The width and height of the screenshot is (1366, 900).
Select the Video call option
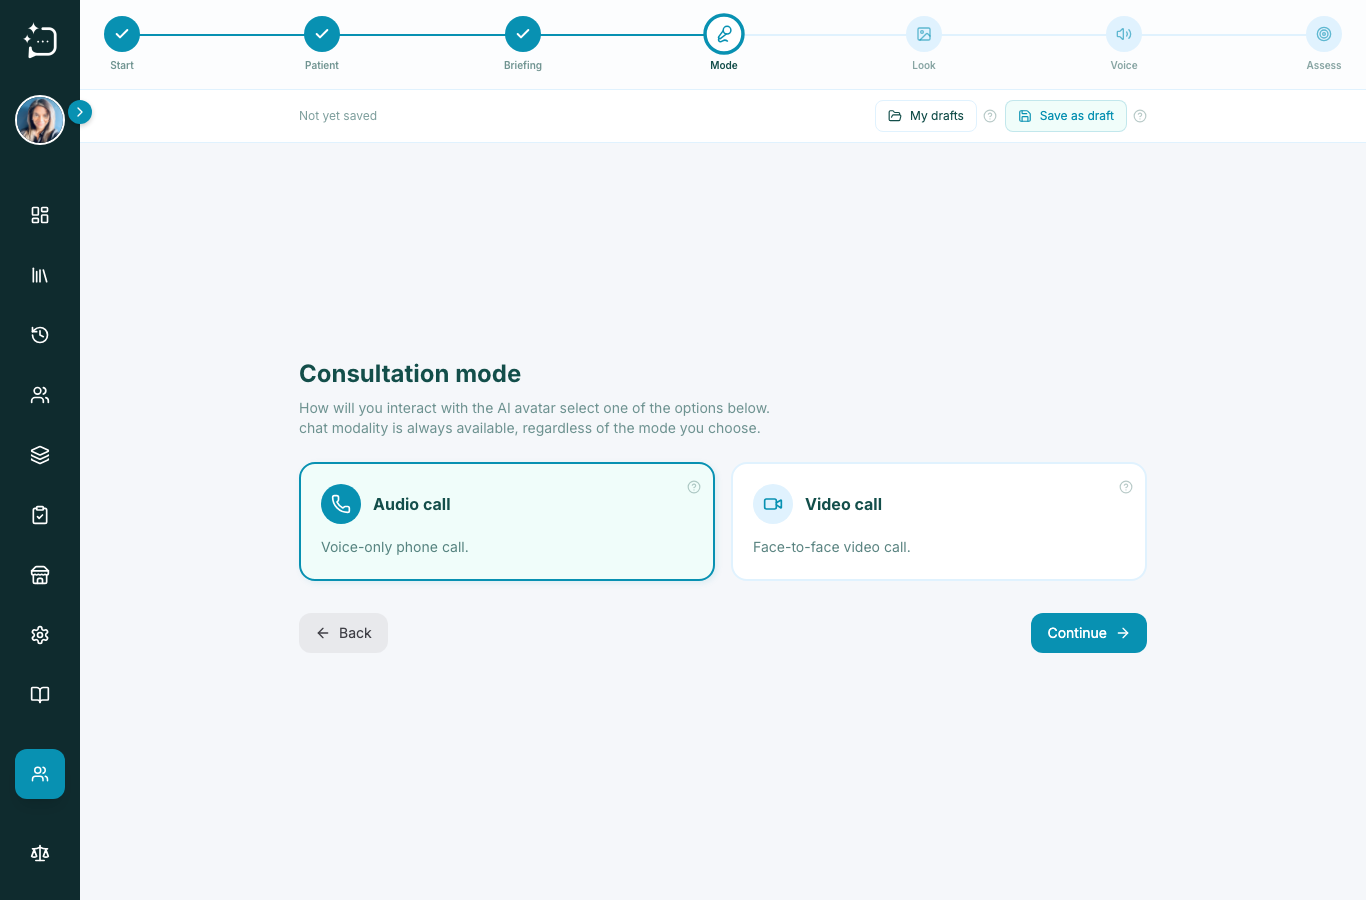click(x=939, y=521)
